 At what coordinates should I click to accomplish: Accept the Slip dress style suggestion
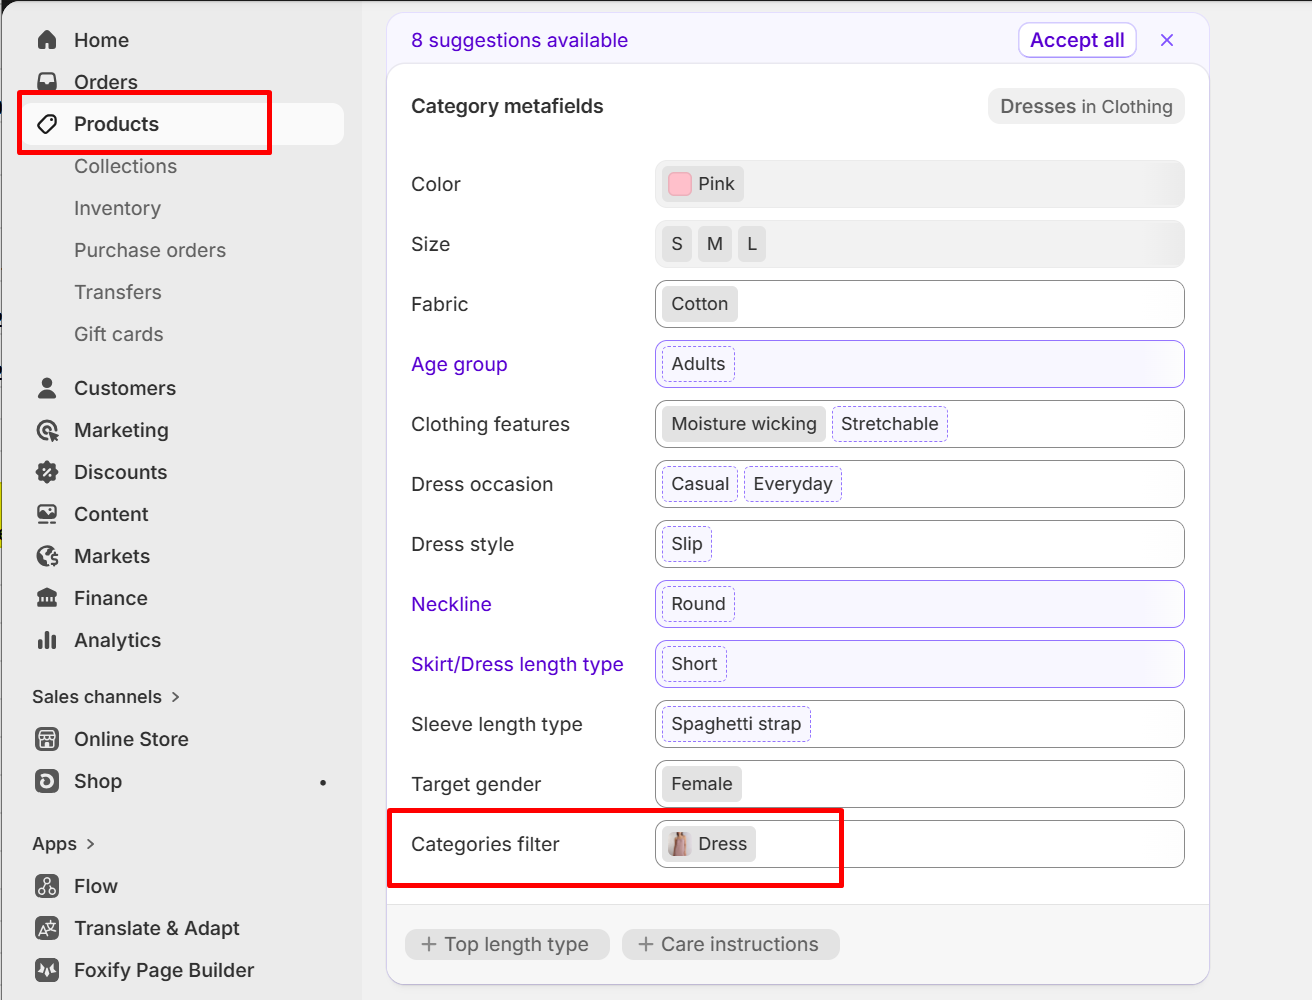coord(687,544)
